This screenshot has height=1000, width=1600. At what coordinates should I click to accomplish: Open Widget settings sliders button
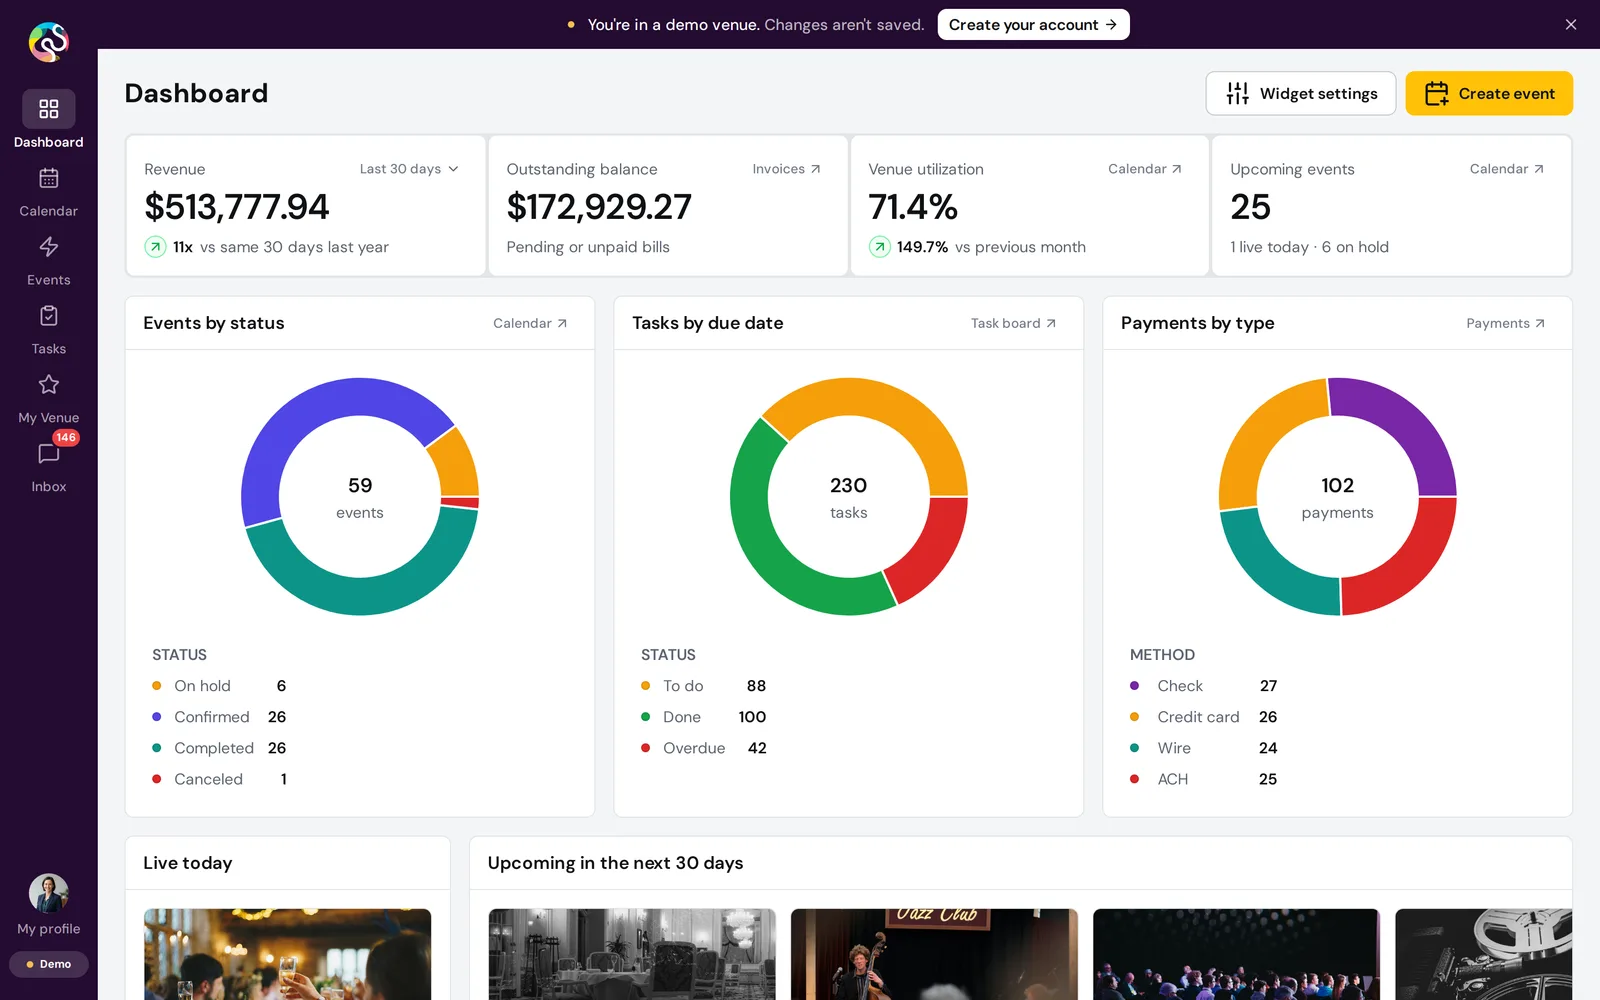[x=1300, y=93]
